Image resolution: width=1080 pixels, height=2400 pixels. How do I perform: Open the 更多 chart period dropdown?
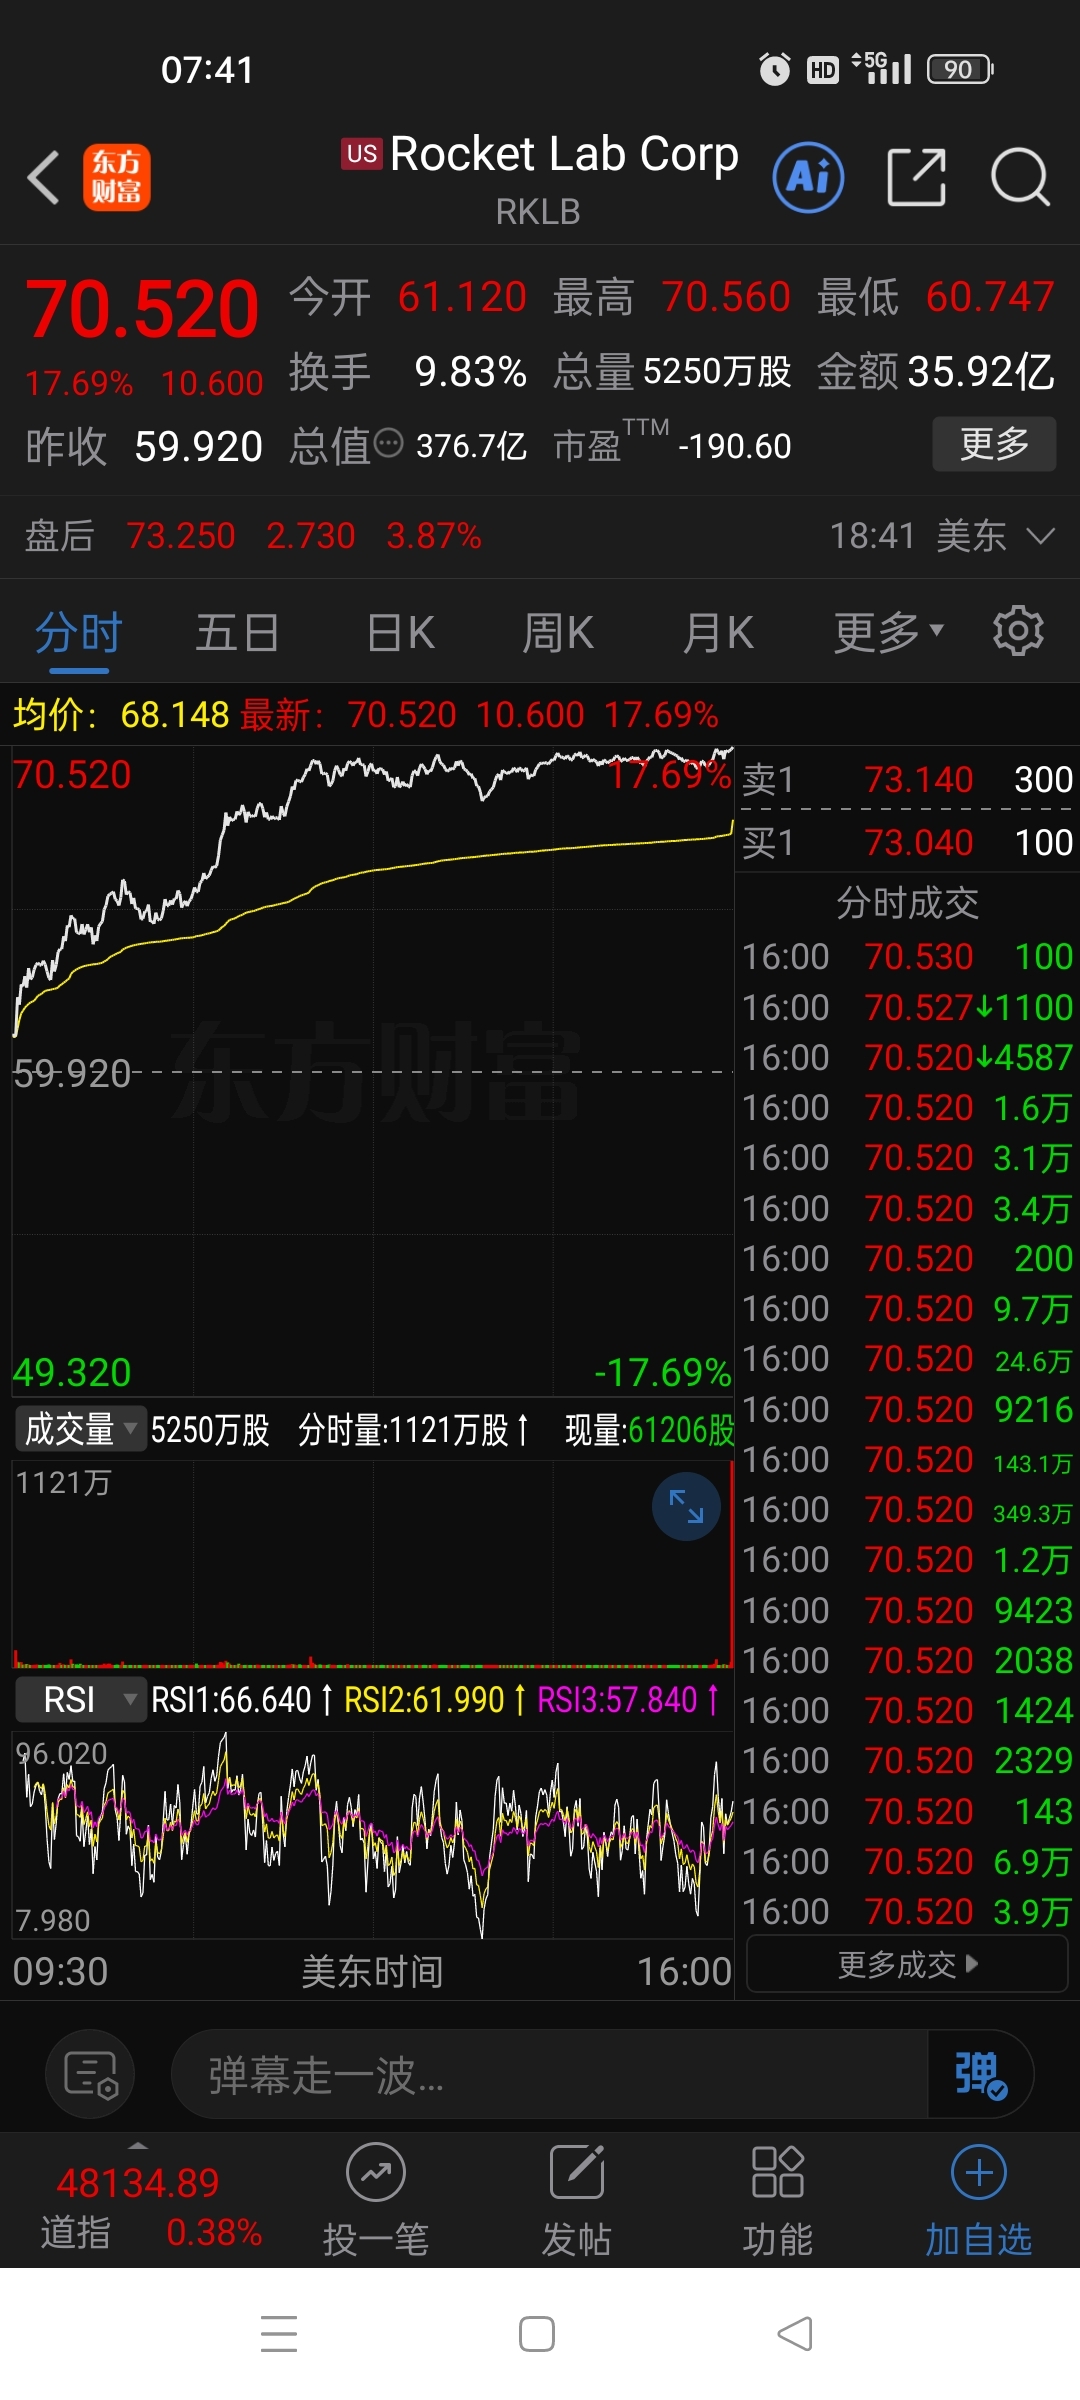point(888,633)
